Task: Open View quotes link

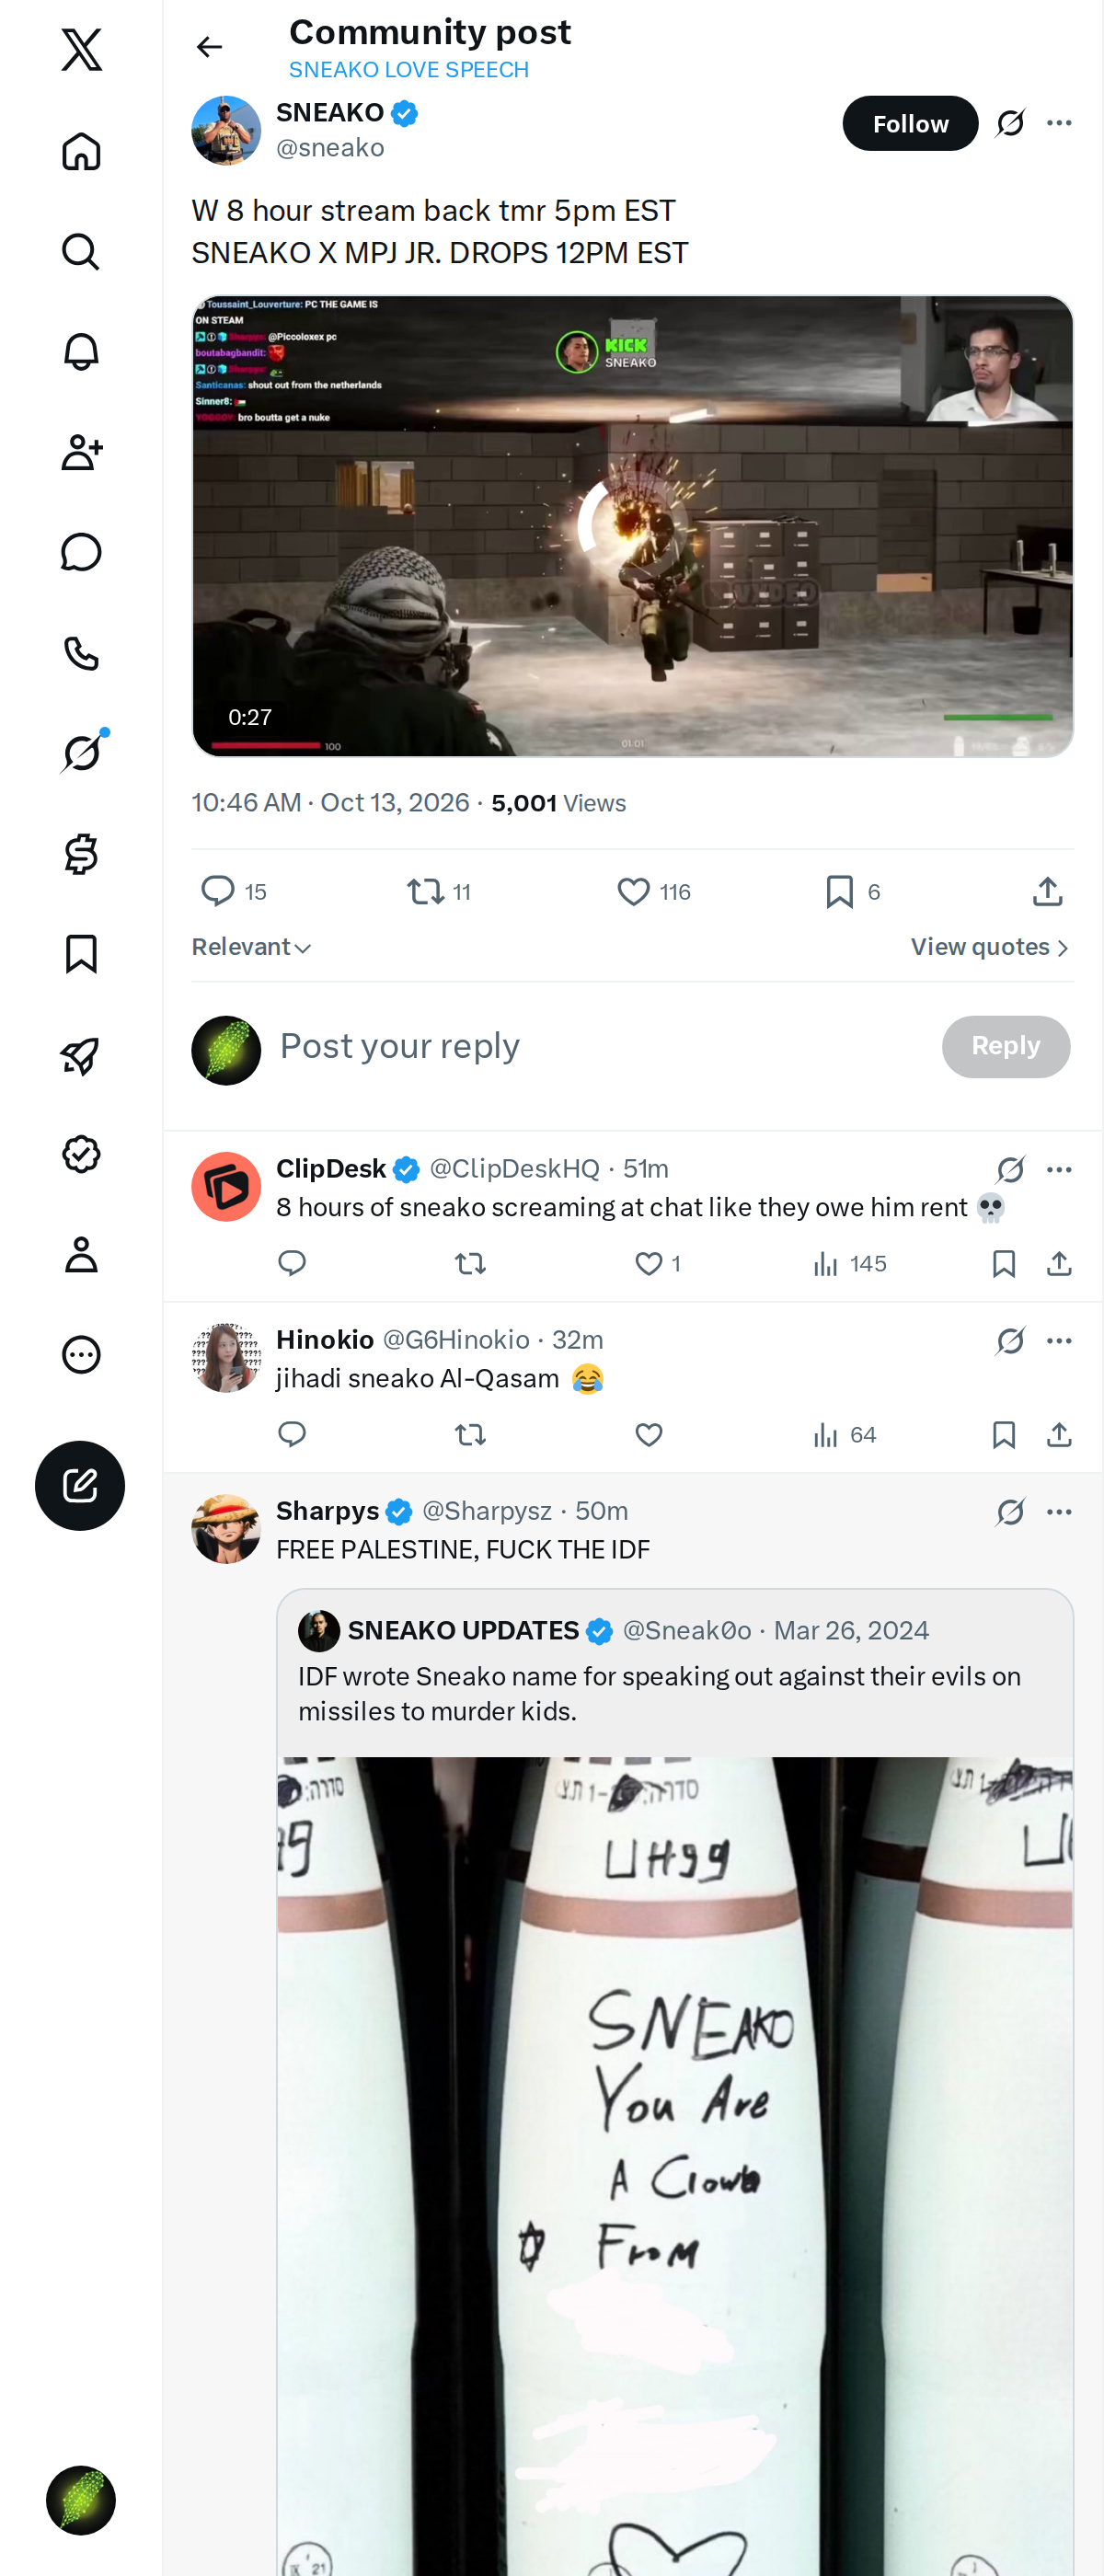Action: click(x=990, y=947)
